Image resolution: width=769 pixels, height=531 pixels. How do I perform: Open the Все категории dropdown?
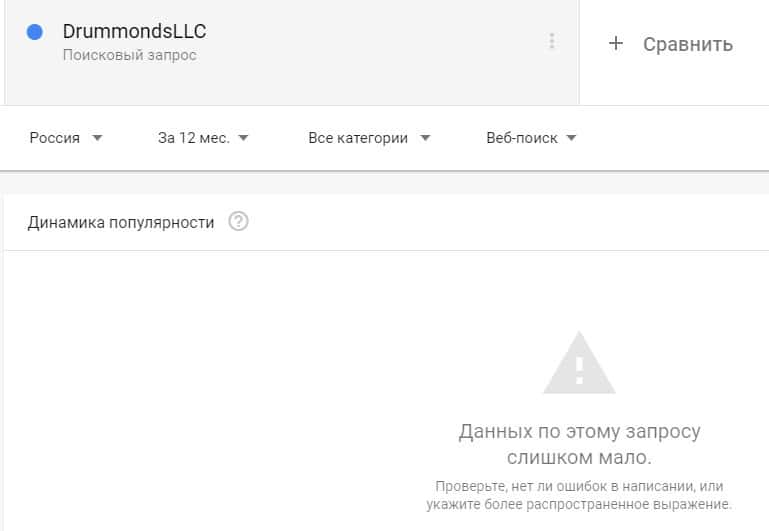point(369,138)
